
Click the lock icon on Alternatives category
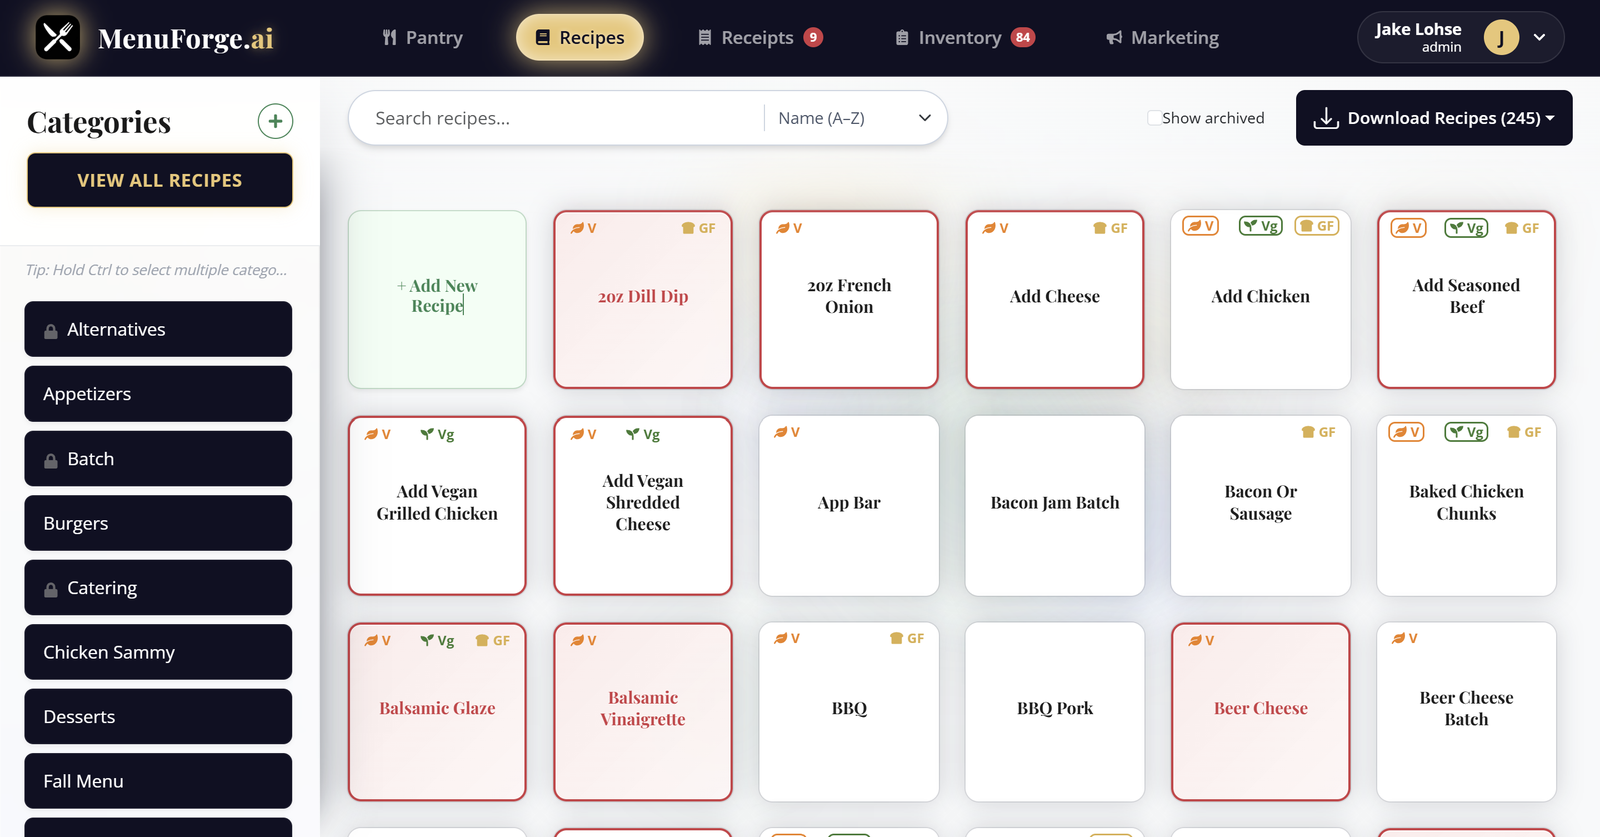point(50,331)
